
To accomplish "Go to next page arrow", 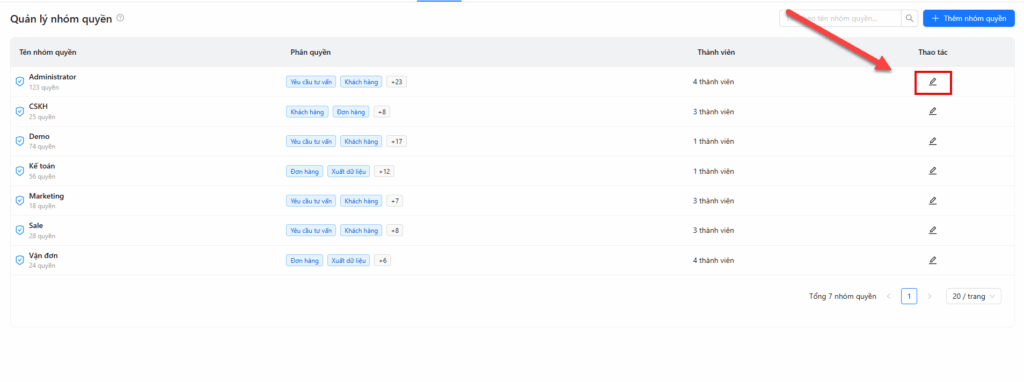I will (929, 296).
